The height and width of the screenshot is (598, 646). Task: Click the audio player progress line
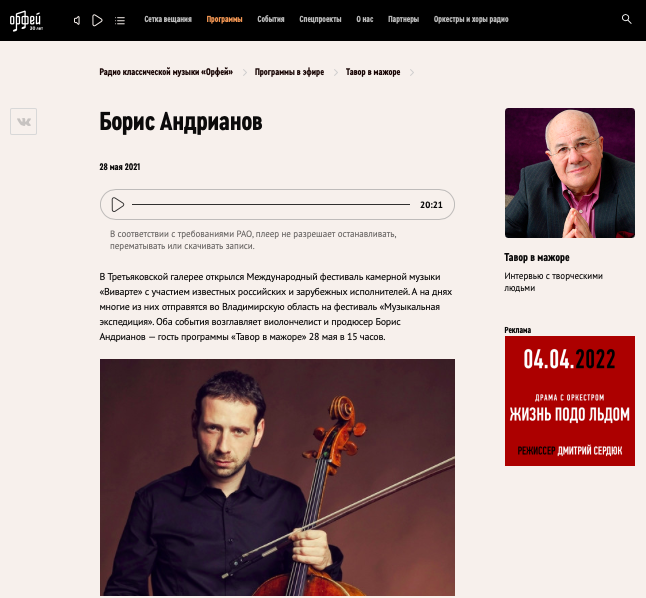click(x=271, y=204)
